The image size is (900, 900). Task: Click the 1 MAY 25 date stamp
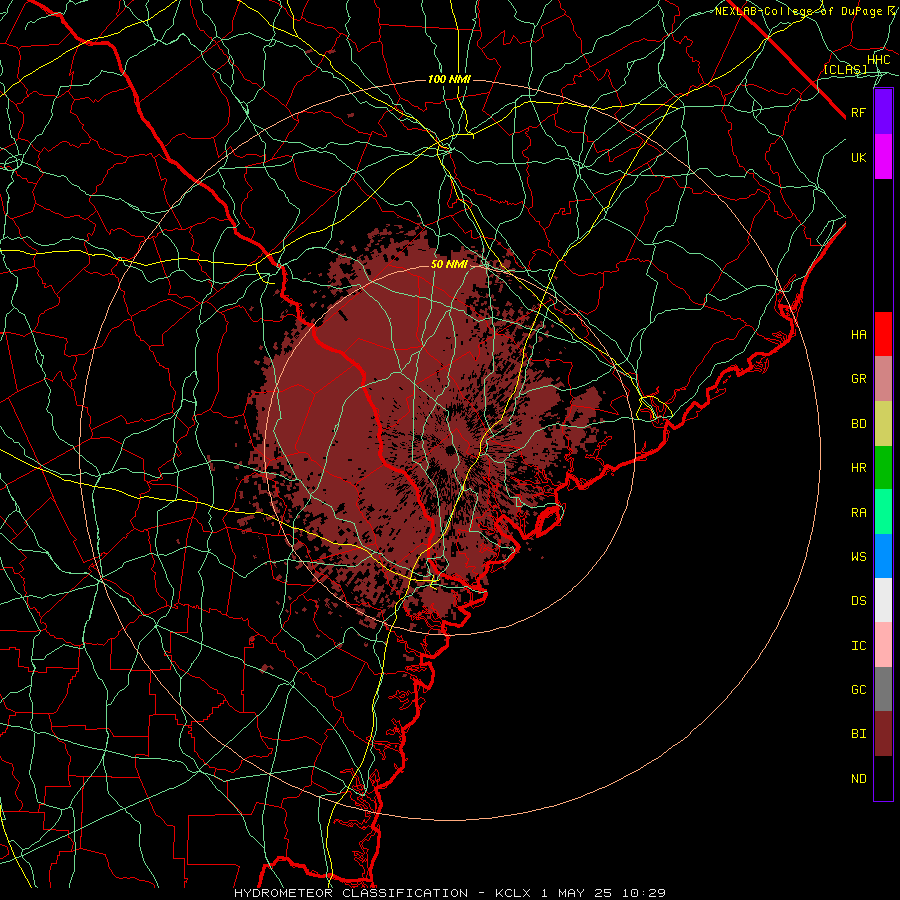577,893
